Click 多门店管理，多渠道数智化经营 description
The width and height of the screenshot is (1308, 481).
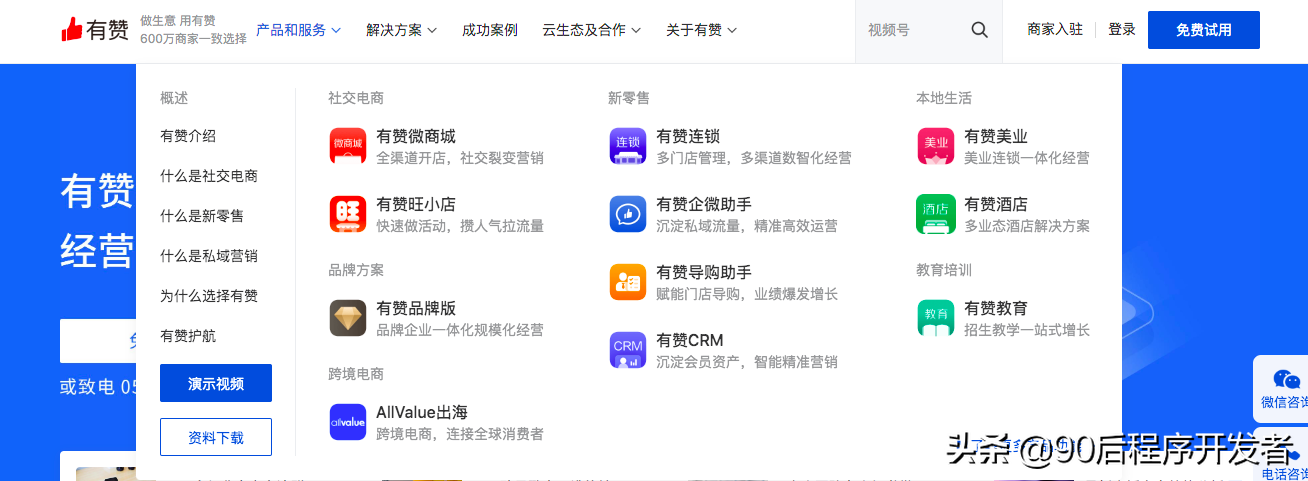tap(754, 158)
